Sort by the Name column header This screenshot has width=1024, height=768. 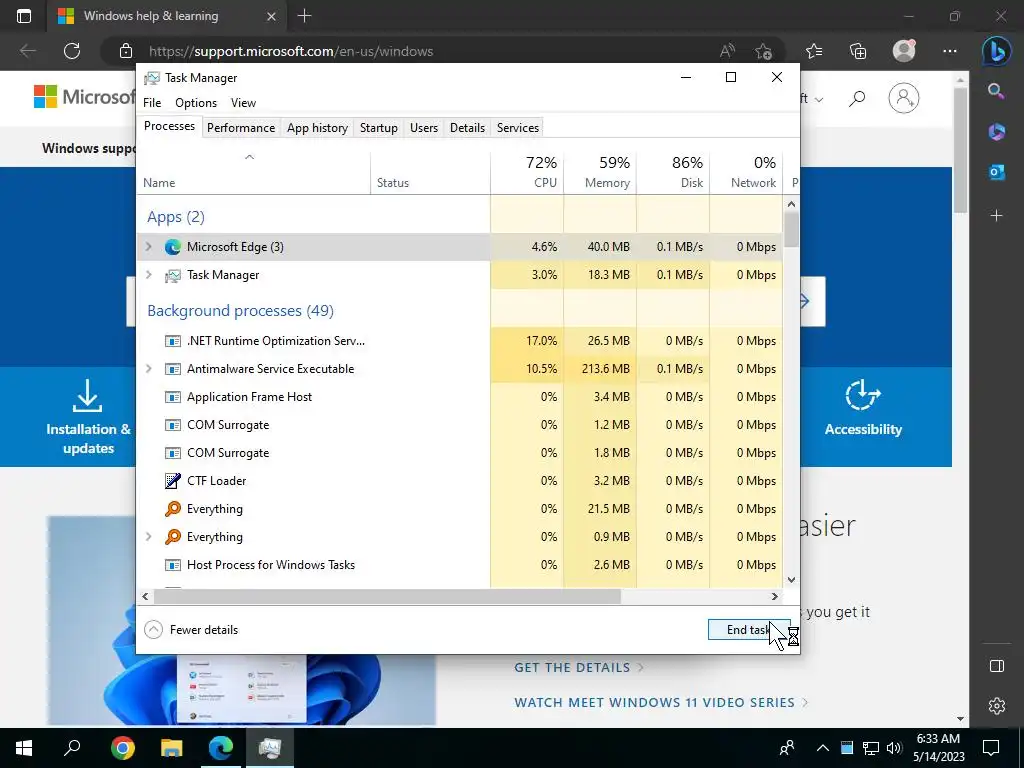[253, 172]
